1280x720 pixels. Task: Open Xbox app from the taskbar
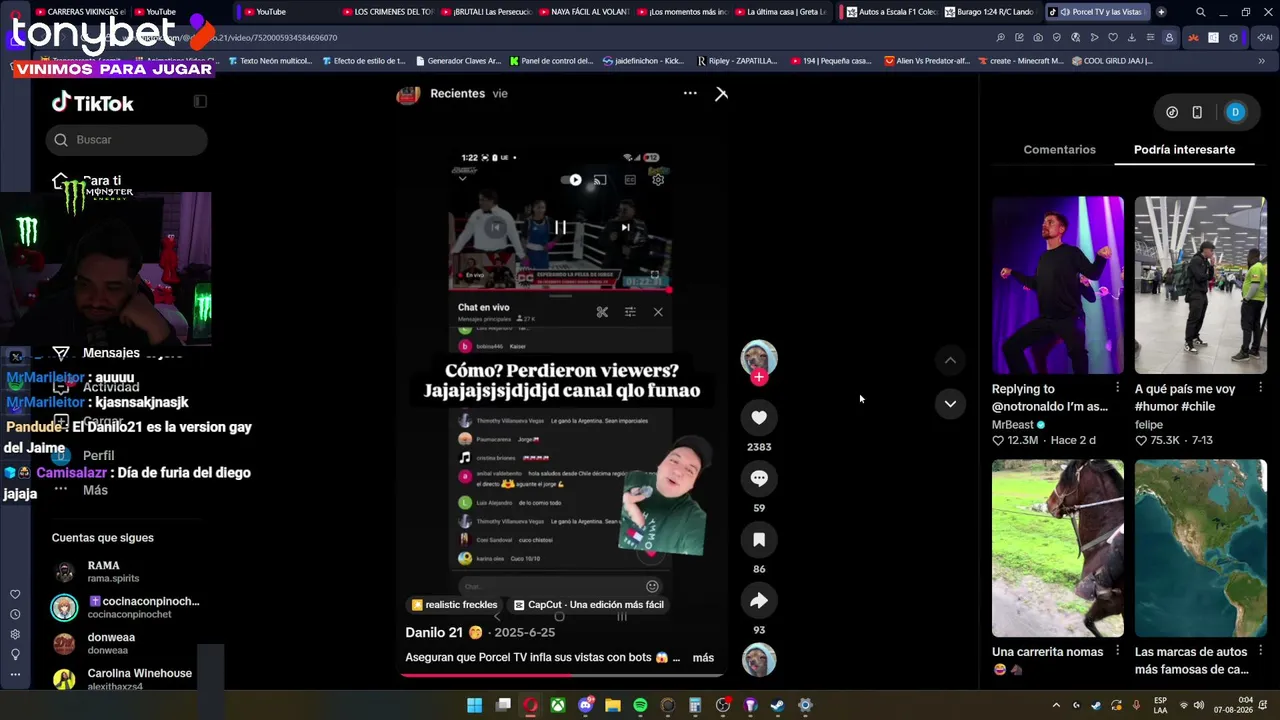click(x=557, y=705)
